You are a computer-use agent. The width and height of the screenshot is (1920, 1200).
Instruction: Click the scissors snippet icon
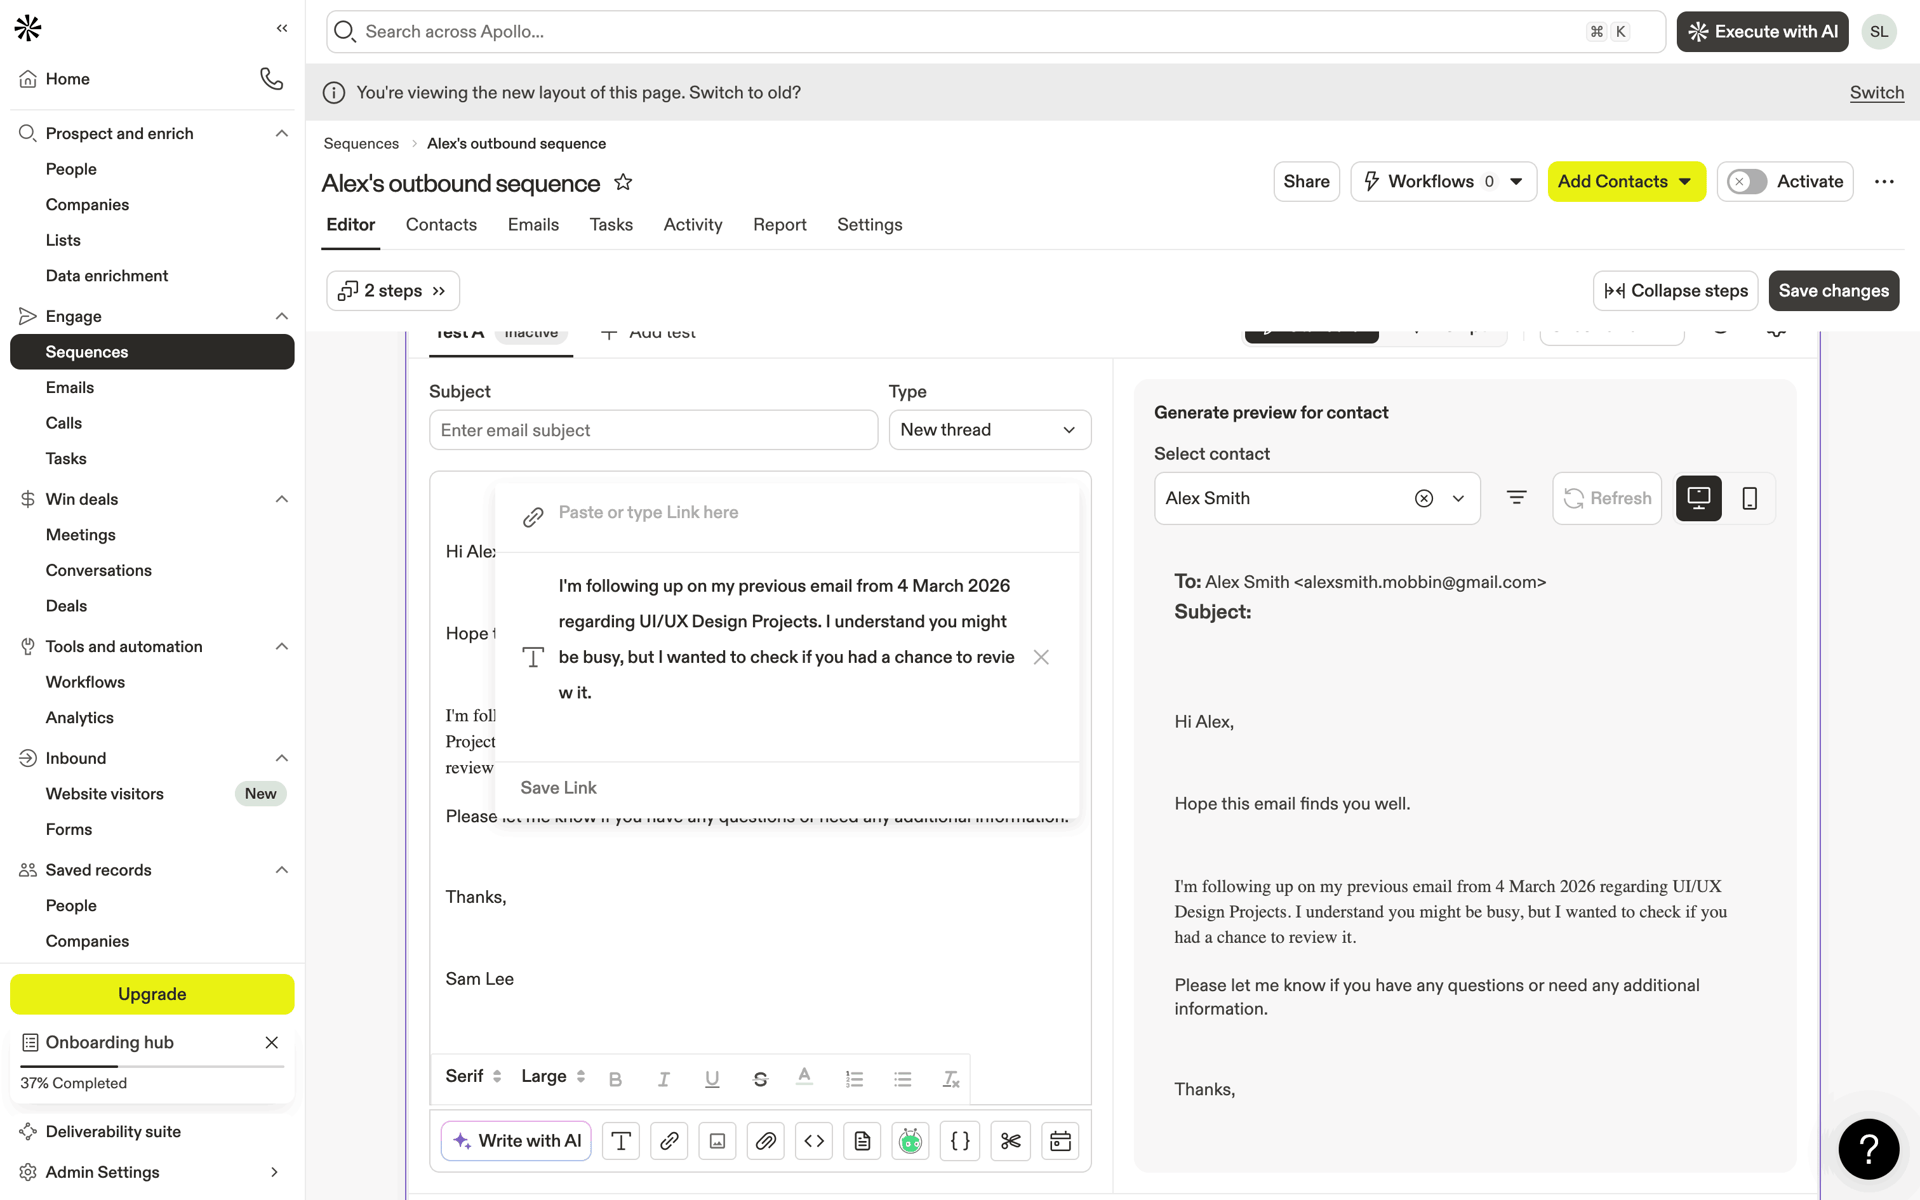(x=1011, y=1141)
